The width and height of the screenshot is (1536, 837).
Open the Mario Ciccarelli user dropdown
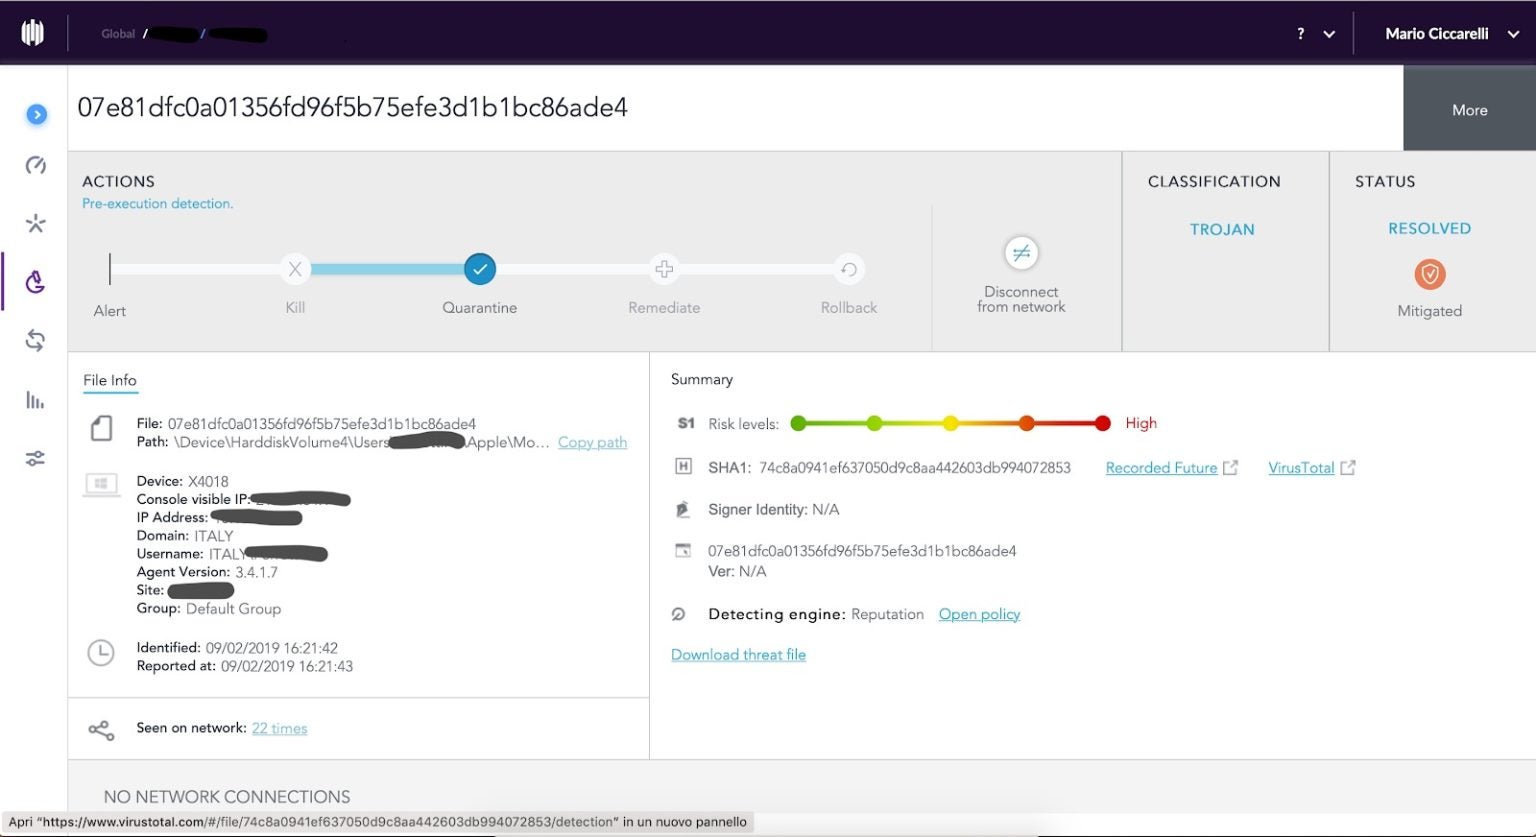[1452, 34]
